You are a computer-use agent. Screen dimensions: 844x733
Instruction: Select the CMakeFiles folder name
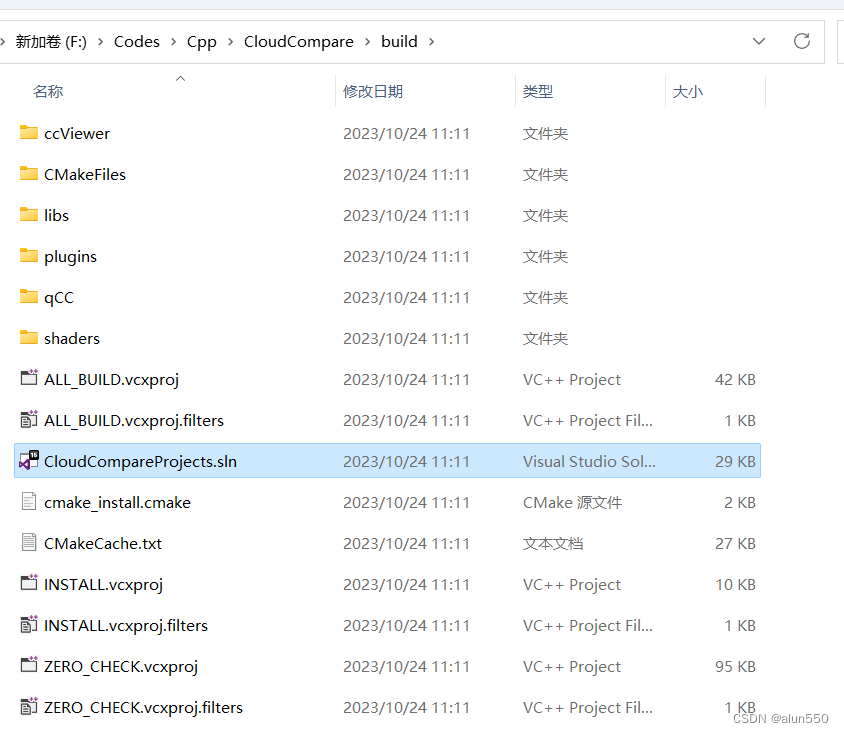point(85,174)
